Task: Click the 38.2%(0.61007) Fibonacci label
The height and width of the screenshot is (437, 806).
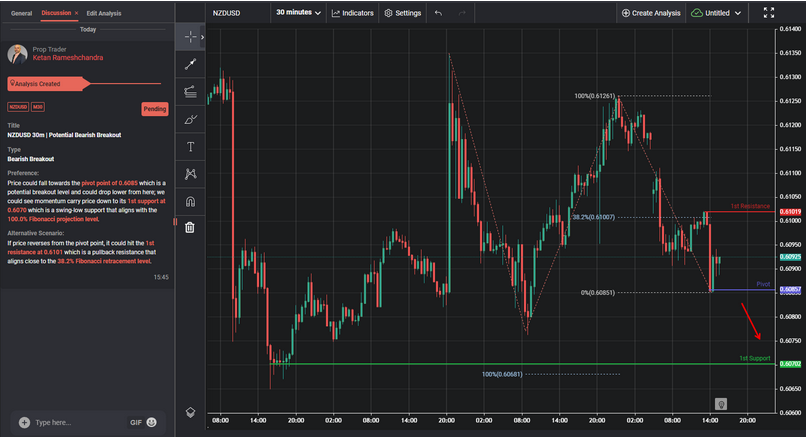Action: pos(593,217)
